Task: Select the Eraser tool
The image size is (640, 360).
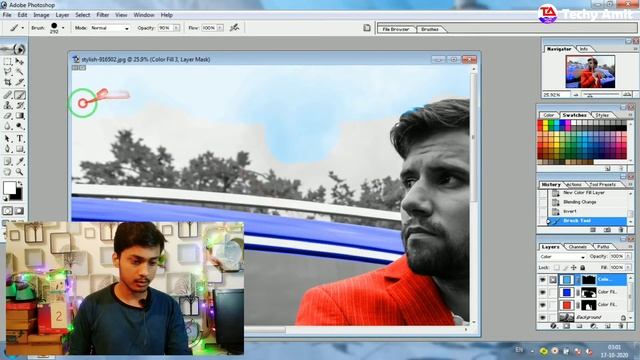Action: point(8,116)
